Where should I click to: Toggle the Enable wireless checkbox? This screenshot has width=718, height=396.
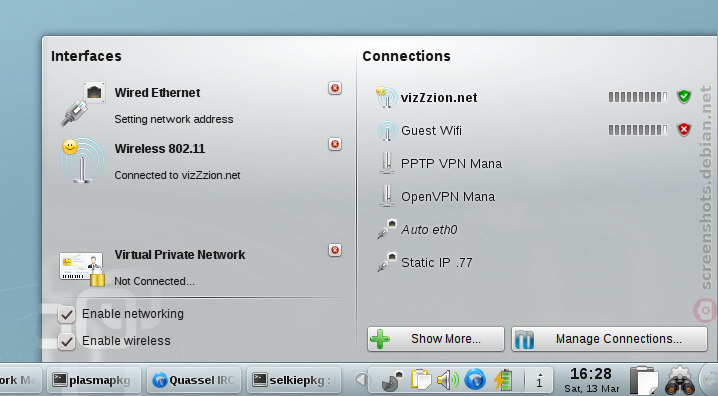click(67, 342)
